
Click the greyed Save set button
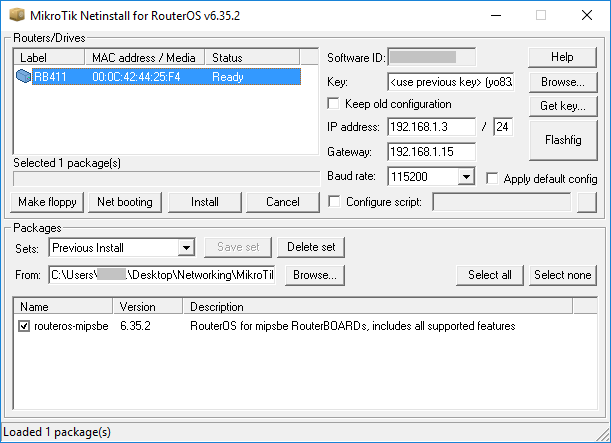coord(238,247)
